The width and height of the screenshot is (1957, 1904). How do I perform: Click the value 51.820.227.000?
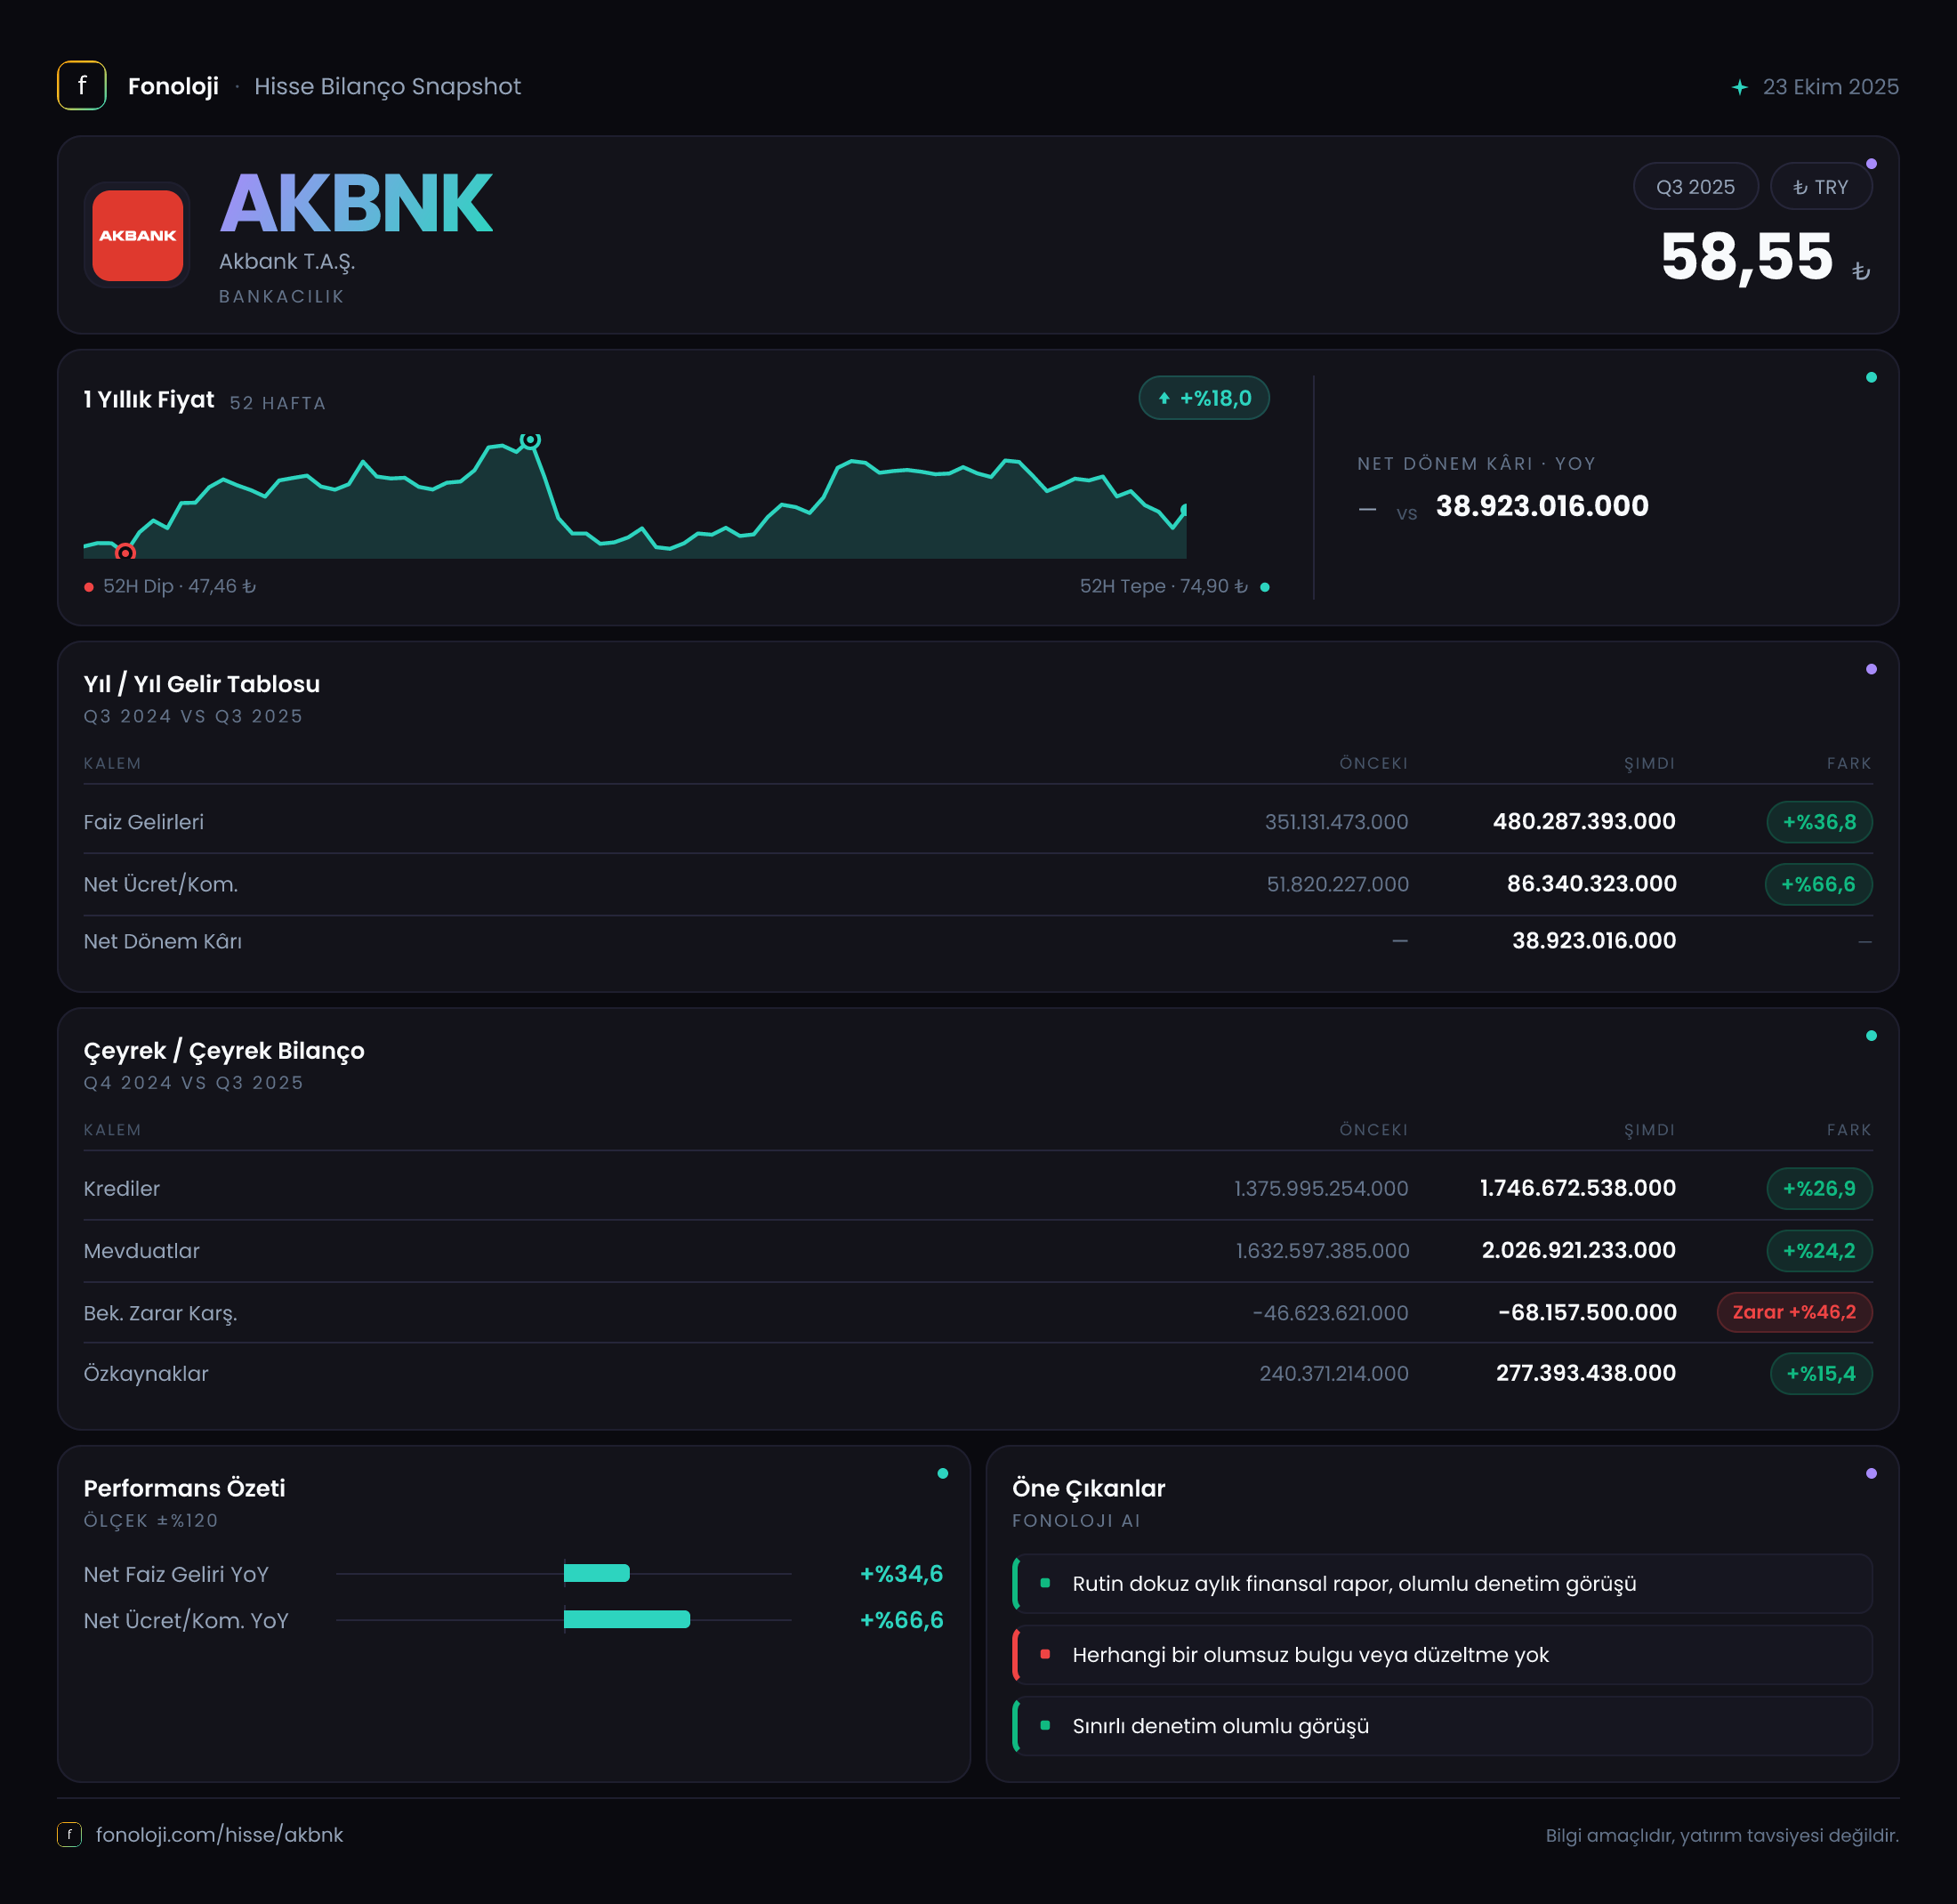click(1337, 884)
